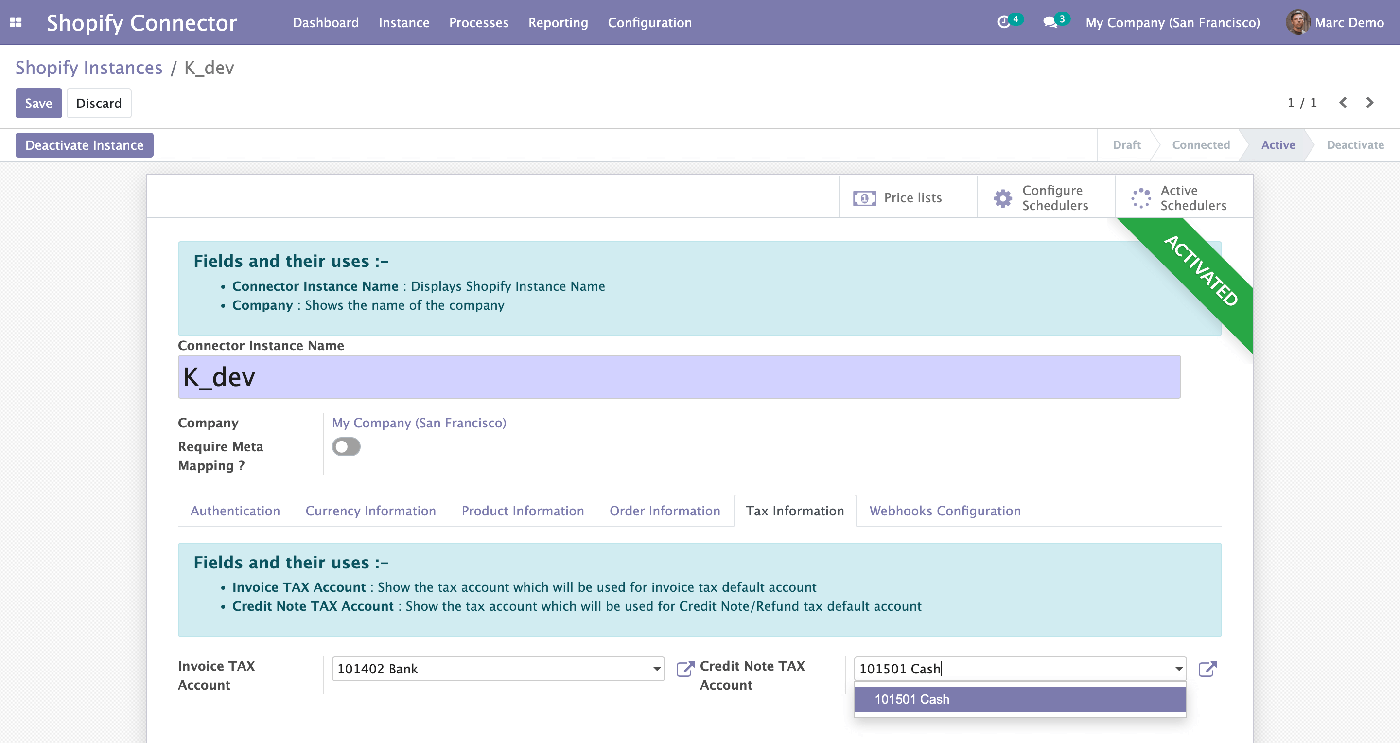Discard the changes
The image size is (1400, 743).
[x=99, y=103]
